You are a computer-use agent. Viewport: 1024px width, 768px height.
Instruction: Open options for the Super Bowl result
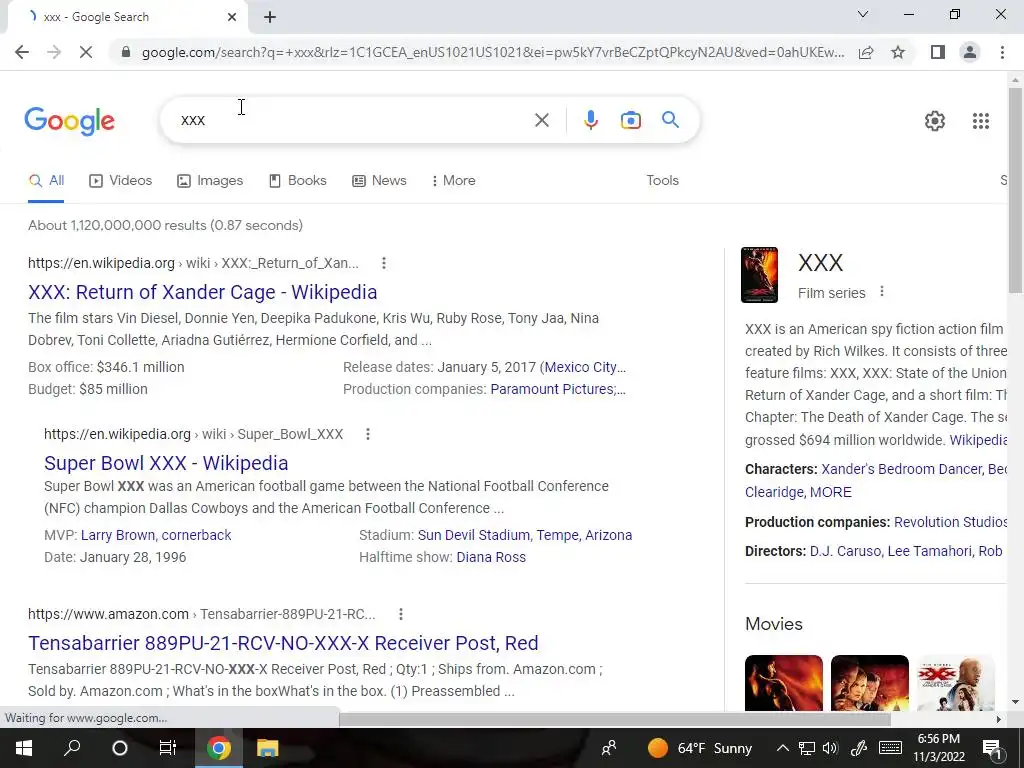pyautogui.click(x=368, y=434)
